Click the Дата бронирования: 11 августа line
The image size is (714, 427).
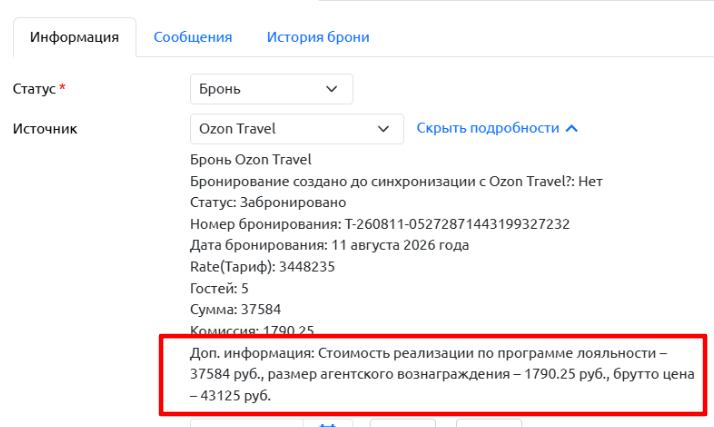click(329, 245)
